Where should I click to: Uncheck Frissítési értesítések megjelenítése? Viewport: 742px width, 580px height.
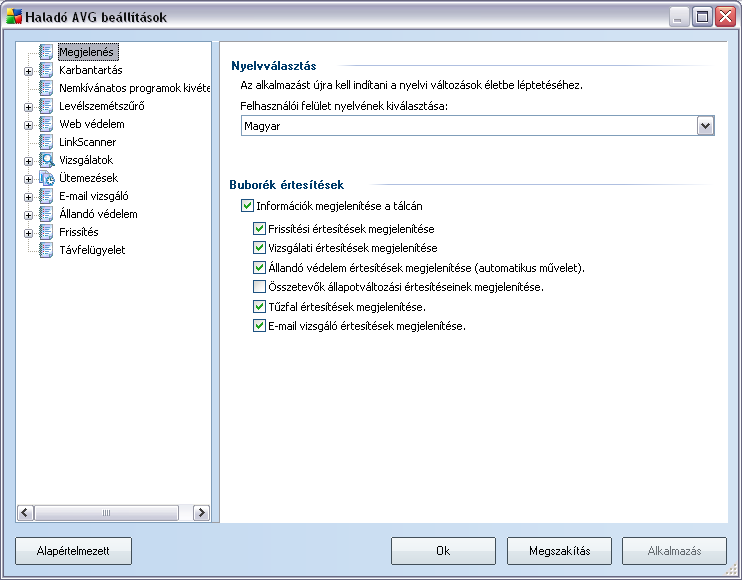259,228
